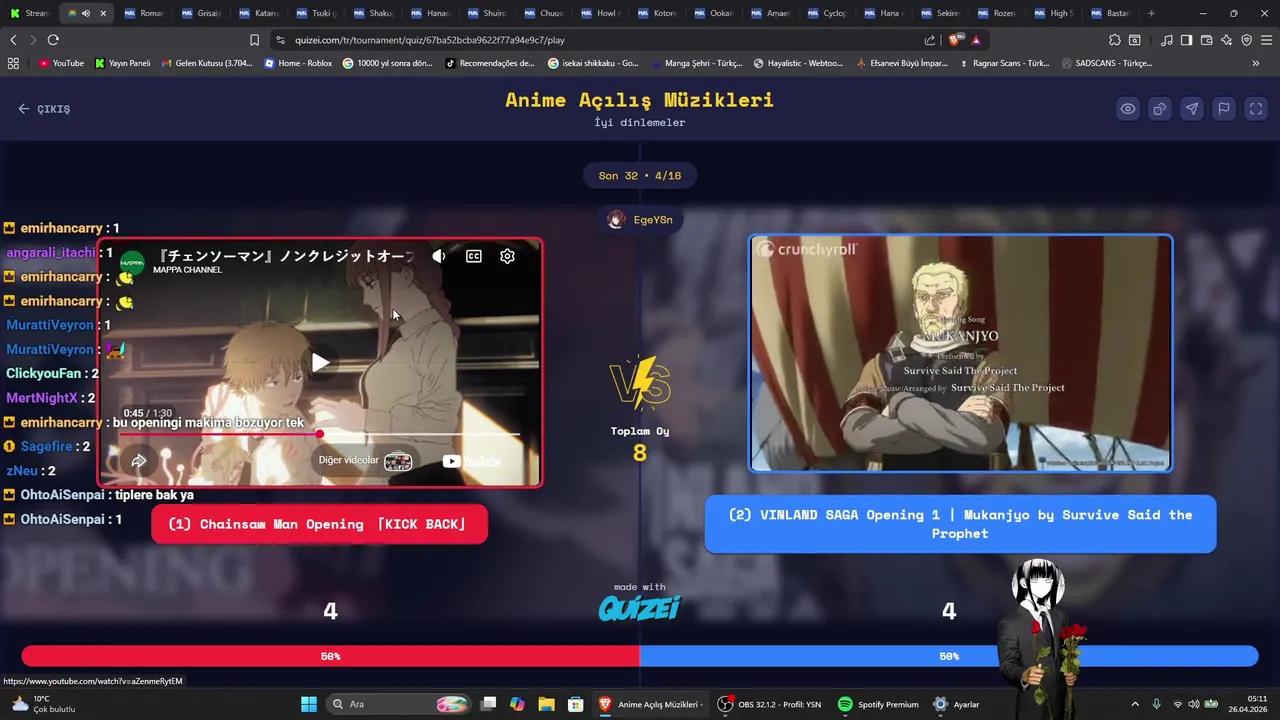Image resolution: width=1280 pixels, height=720 pixels.
Task: Open the YouTube bookmark
Action: tap(61, 63)
